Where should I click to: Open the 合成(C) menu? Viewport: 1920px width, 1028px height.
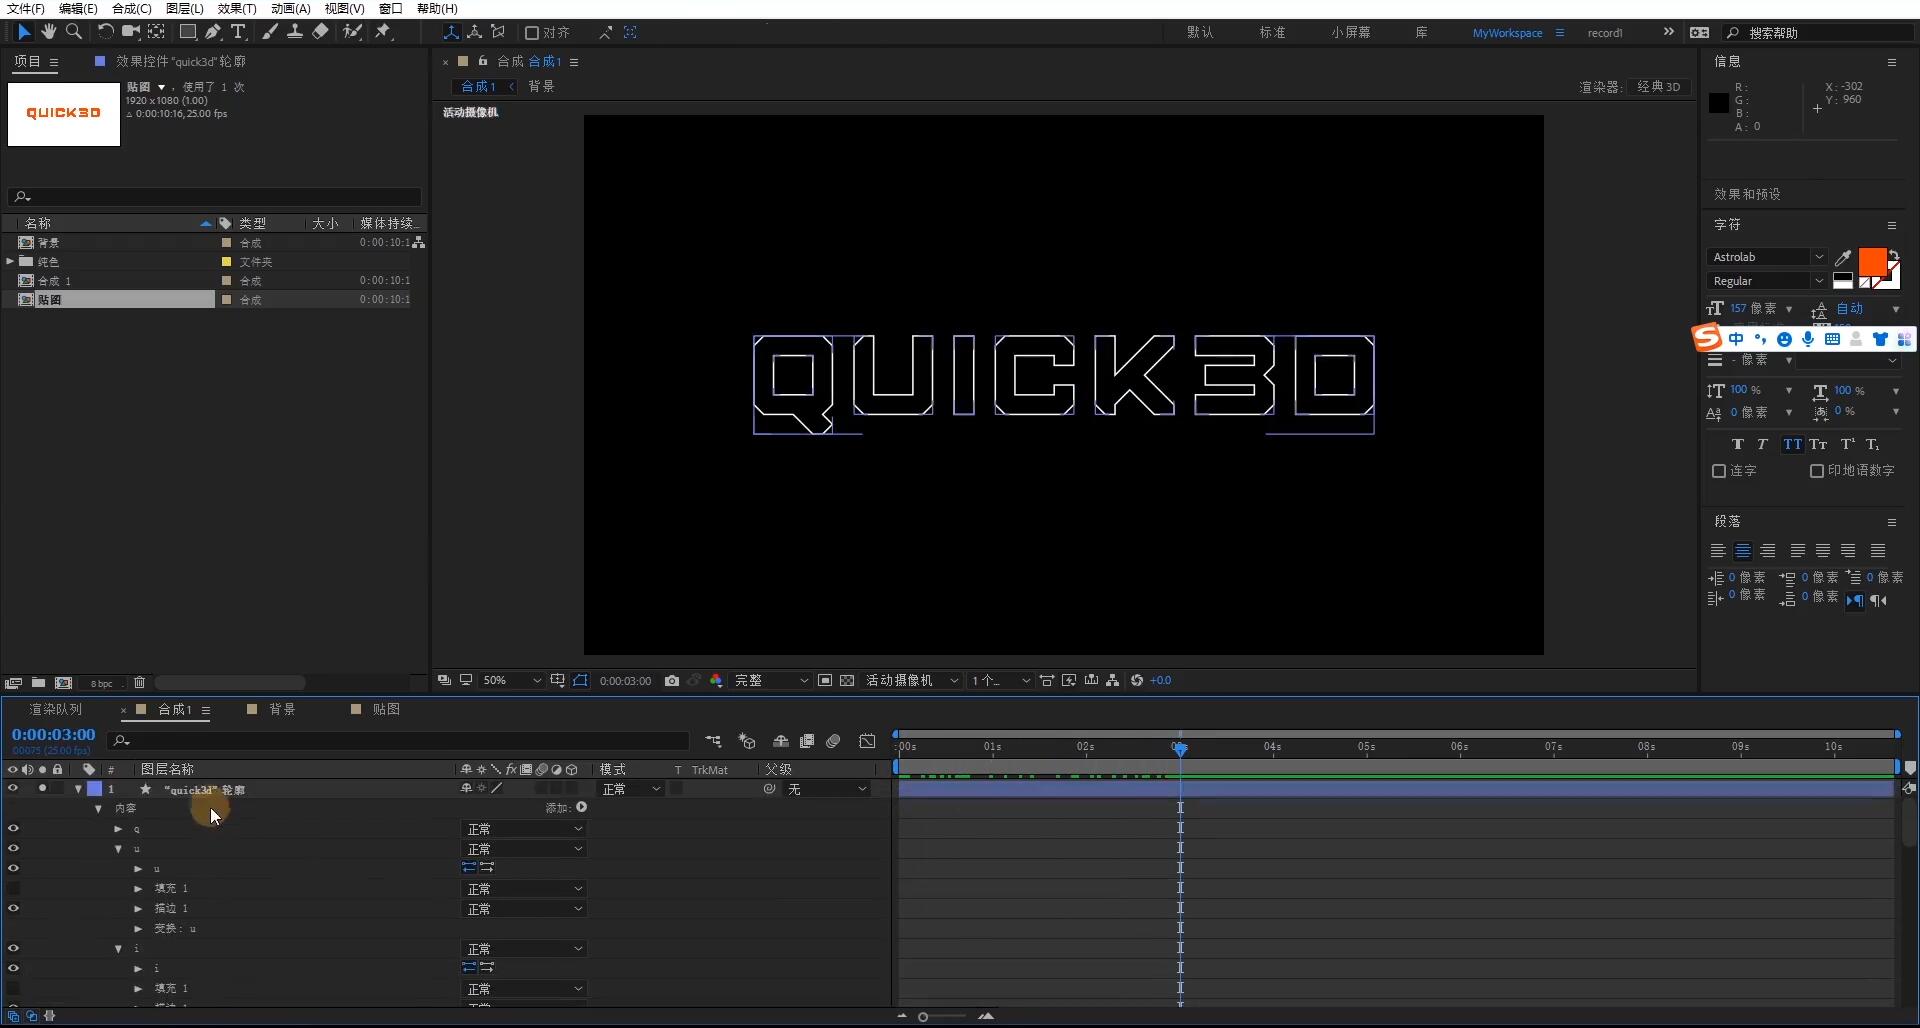pyautogui.click(x=131, y=9)
